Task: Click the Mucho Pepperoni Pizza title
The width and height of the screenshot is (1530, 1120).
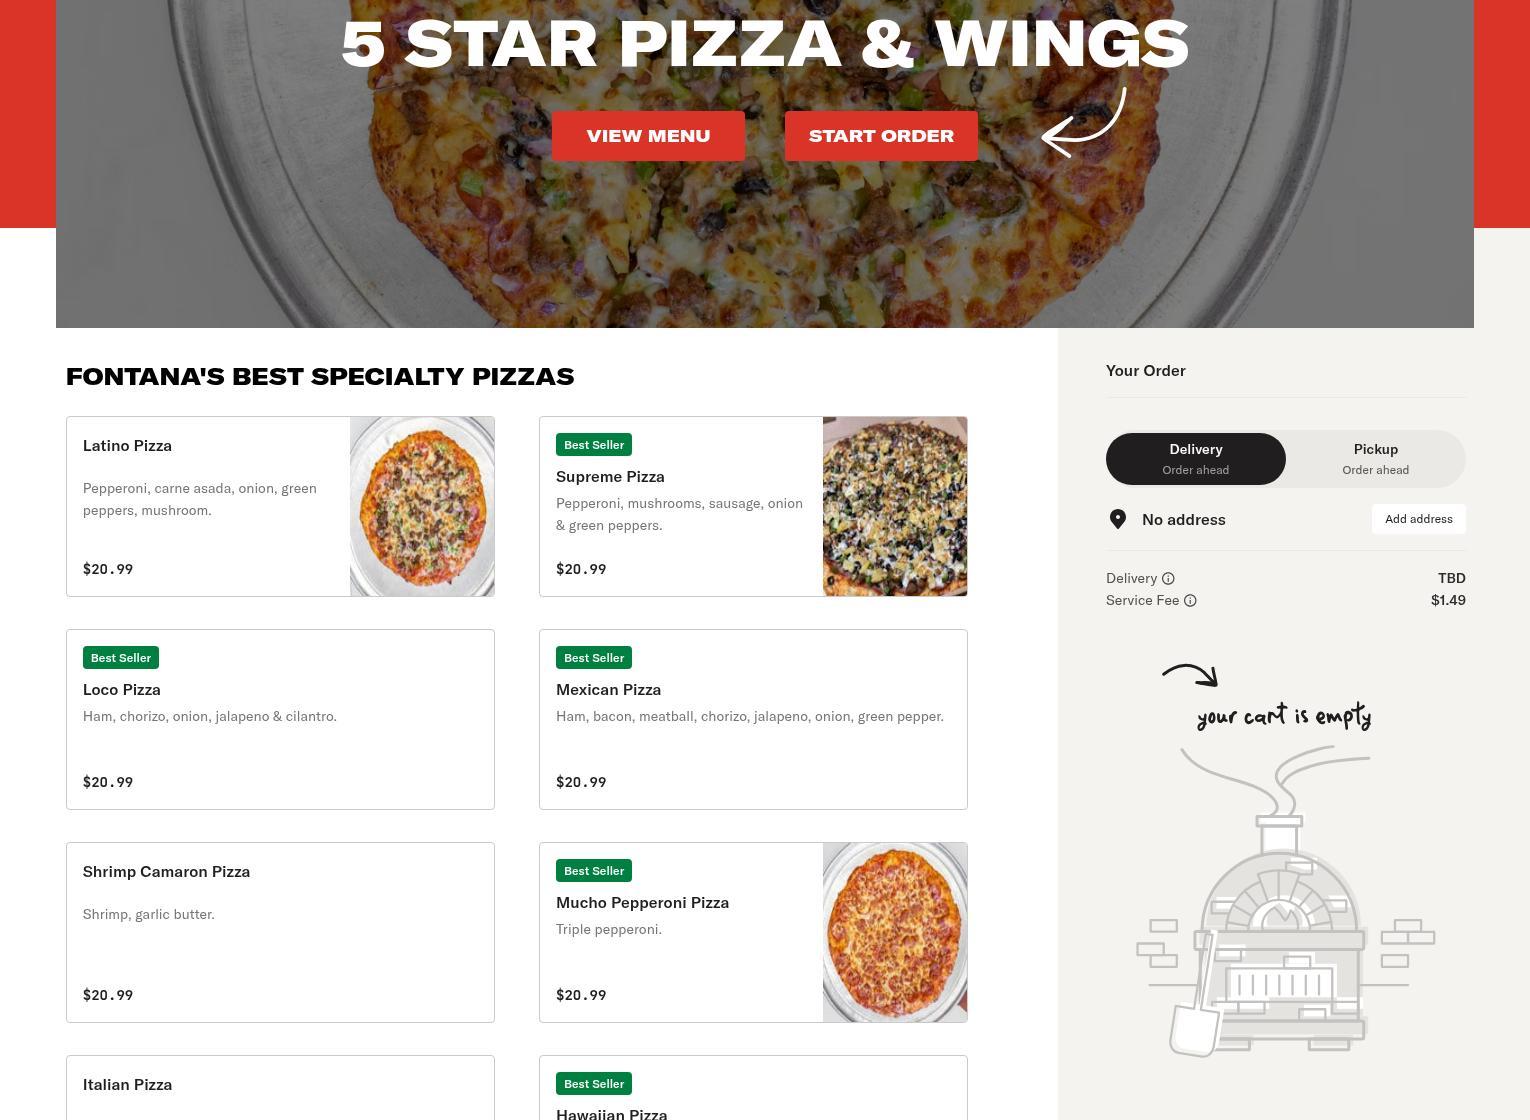Action: click(x=642, y=902)
